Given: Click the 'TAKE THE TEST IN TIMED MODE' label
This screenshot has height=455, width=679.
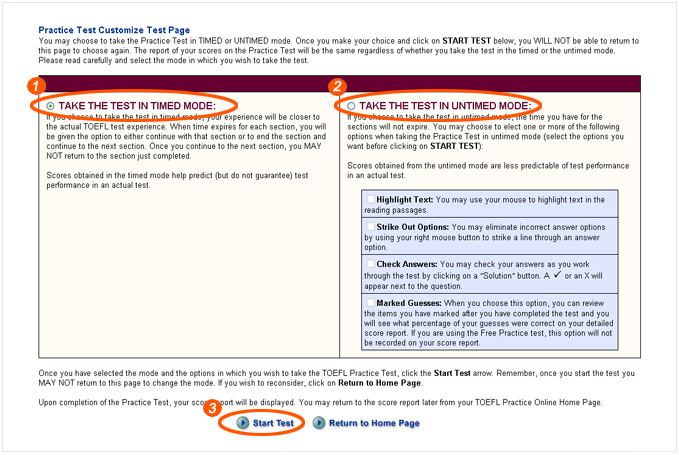Looking at the screenshot, I should click(x=139, y=105).
